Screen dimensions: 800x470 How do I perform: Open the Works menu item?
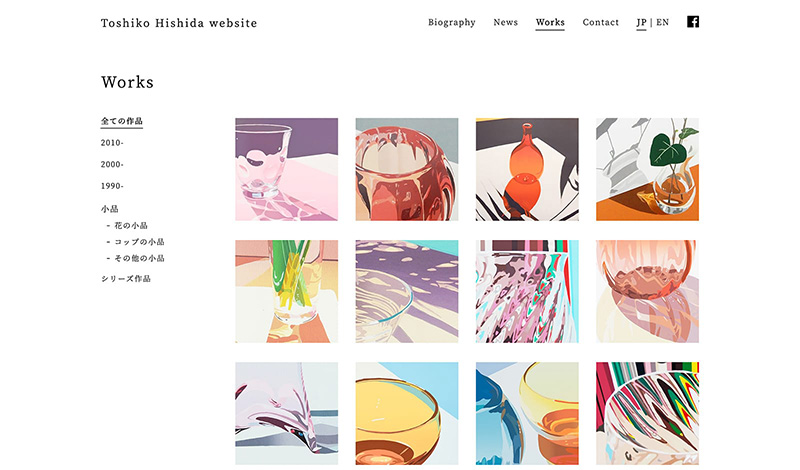550,22
